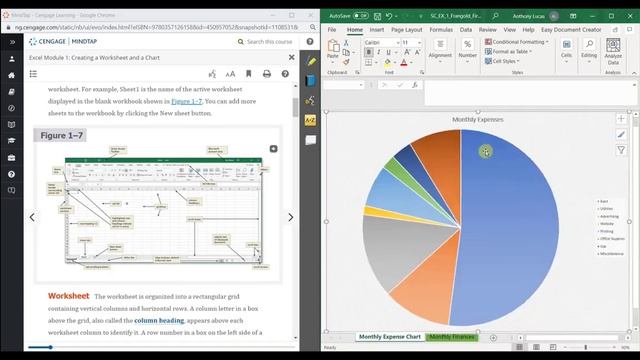This screenshot has width=640, height=360.
Task: Click the highlighter tool in MindTap dock
Action: 311,61
